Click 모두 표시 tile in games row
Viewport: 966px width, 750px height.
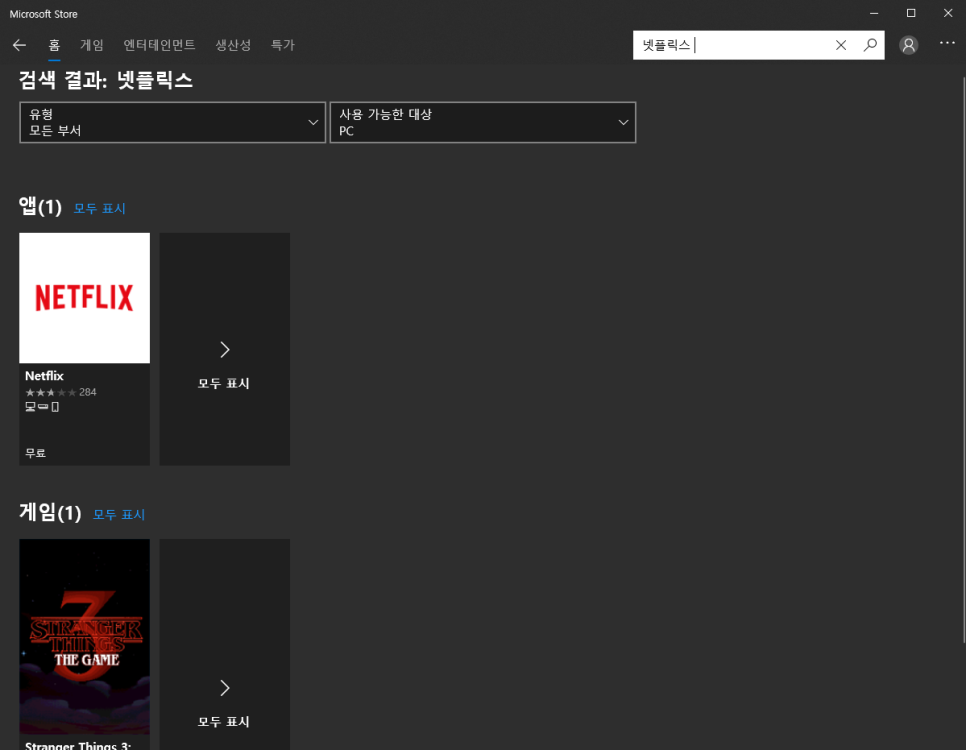pos(224,645)
